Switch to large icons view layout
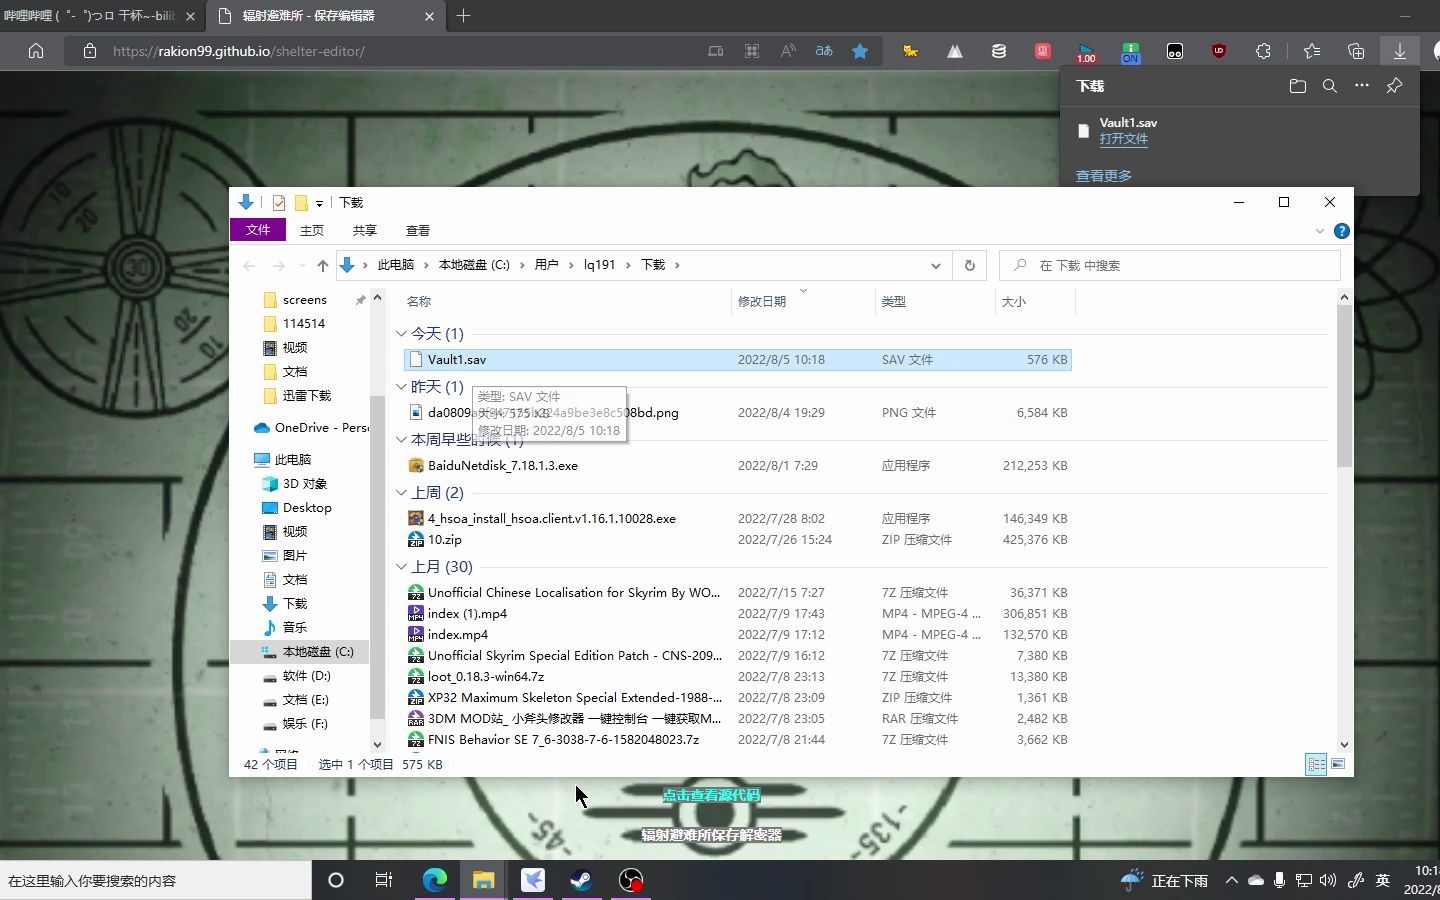The width and height of the screenshot is (1440, 900). pos(1338,764)
